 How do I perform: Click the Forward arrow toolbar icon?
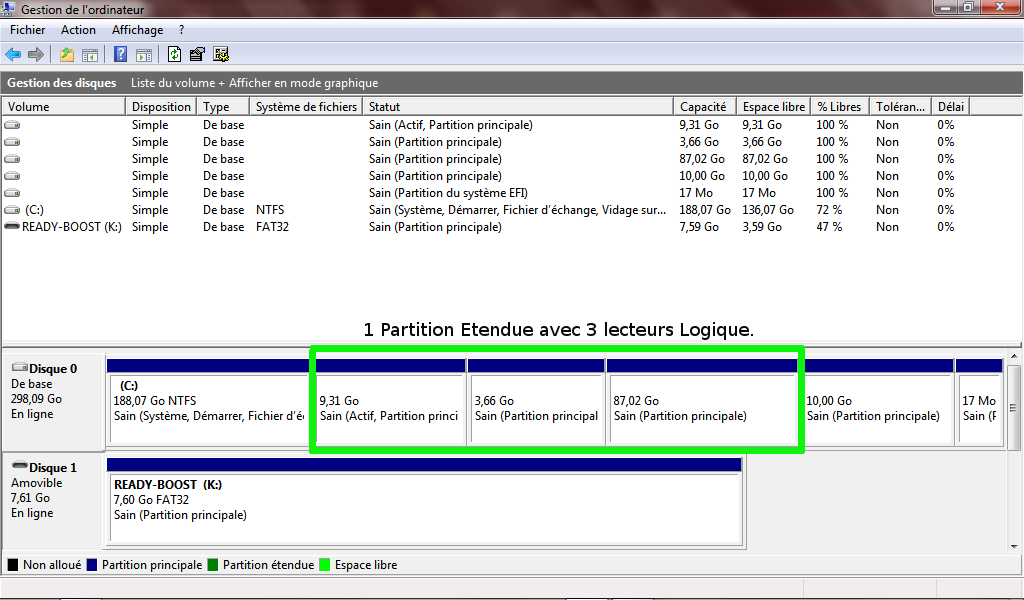36,54
